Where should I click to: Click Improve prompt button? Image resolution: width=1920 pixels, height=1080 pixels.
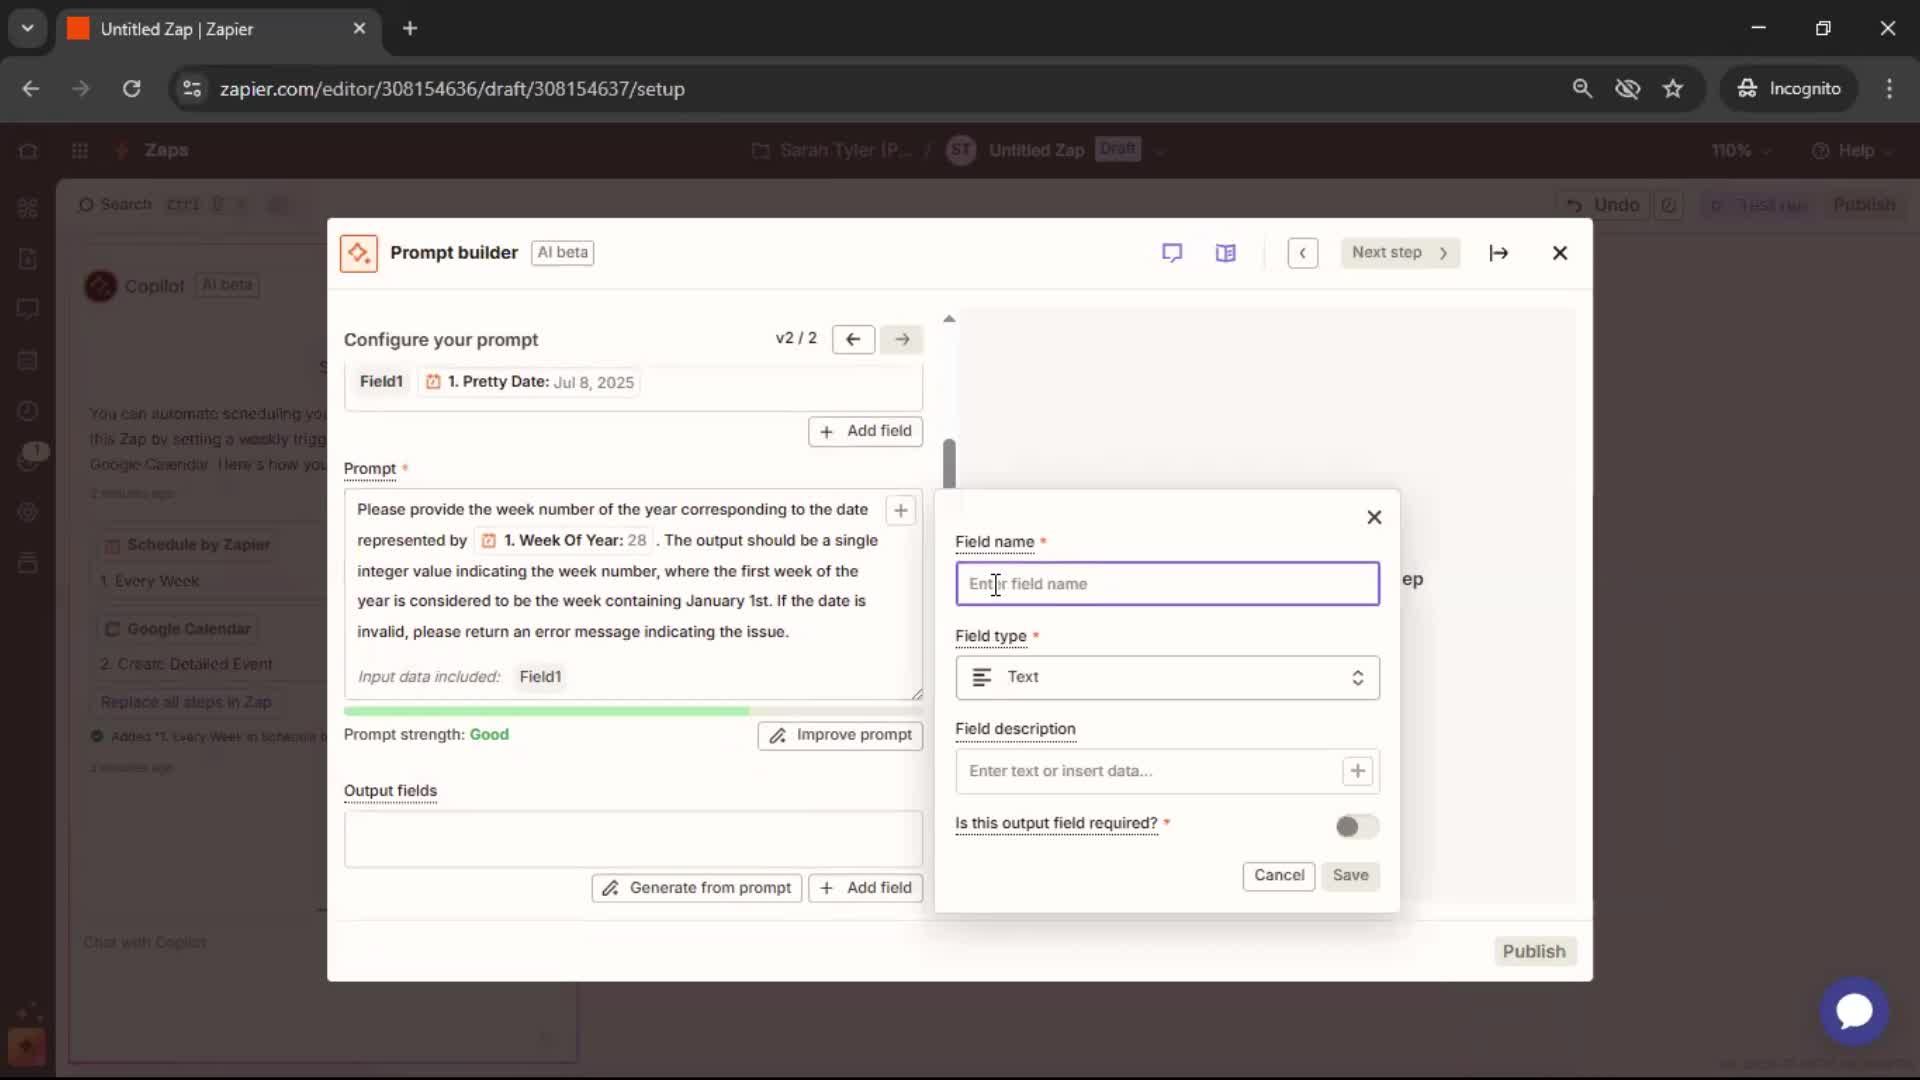pos(840,735)
